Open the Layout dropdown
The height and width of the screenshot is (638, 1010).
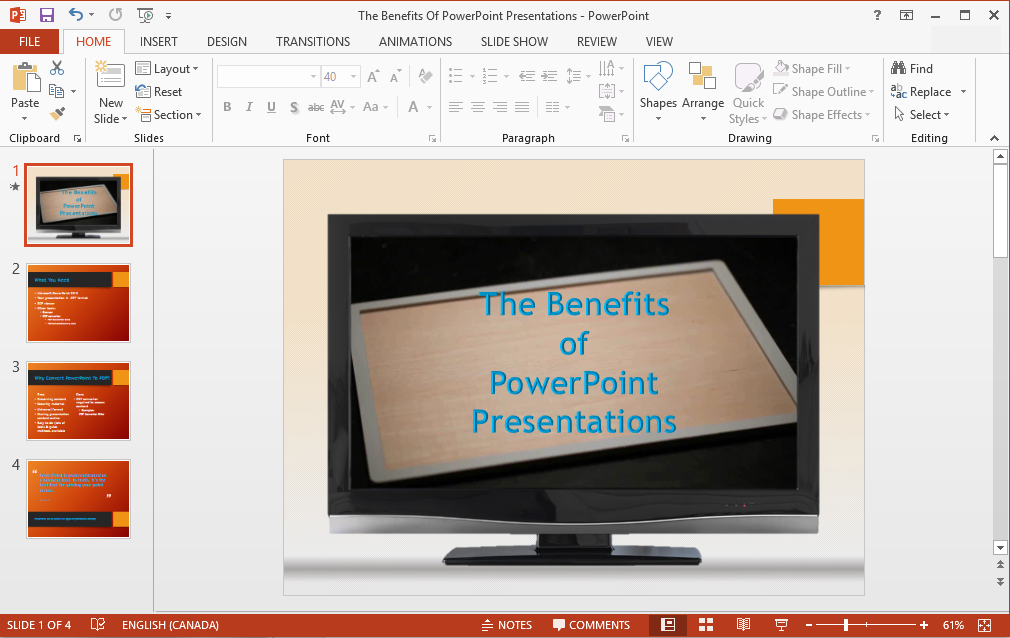click(167, 68)
